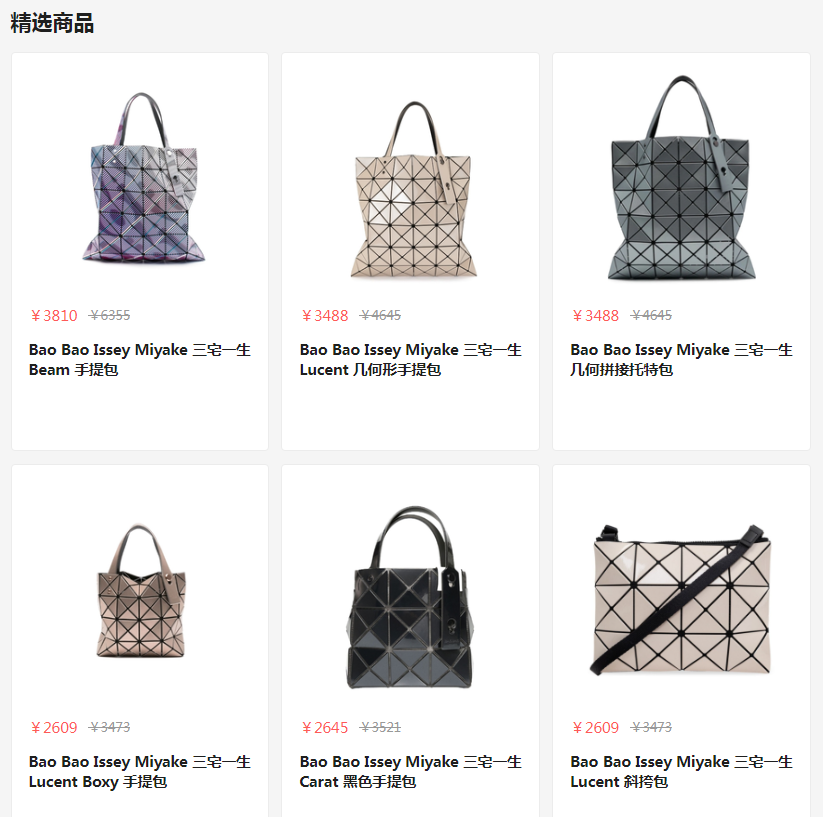Open the Beam 手提包 product title link
823x817 pixels.
[140, 359]
